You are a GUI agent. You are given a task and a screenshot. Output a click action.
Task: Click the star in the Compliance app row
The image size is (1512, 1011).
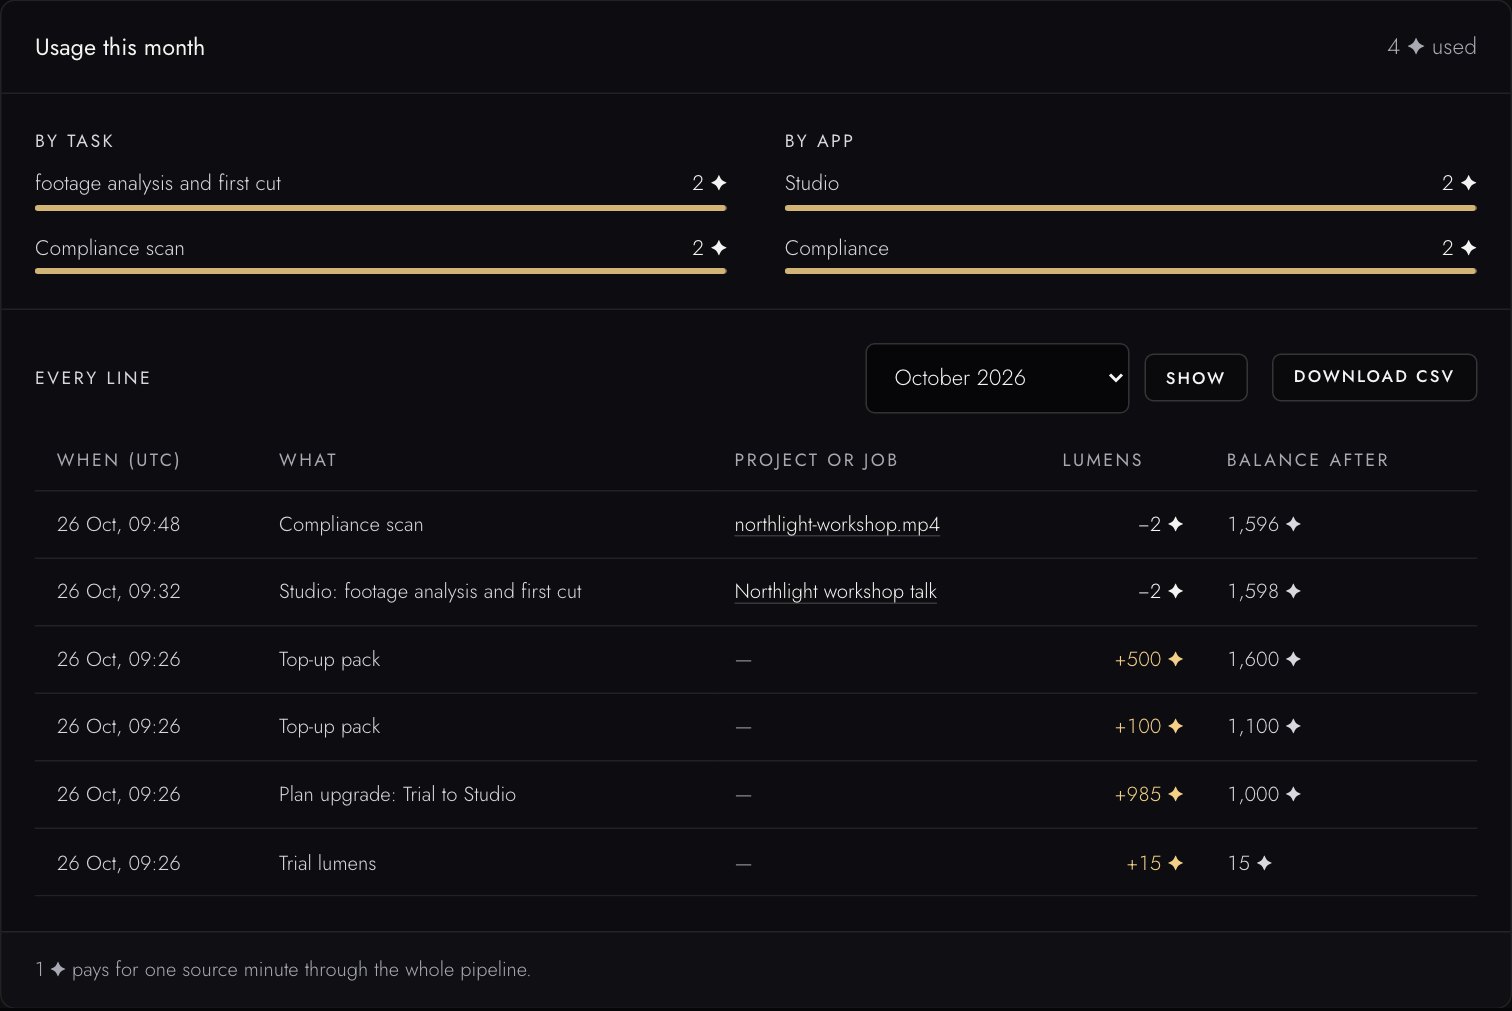1468,248
